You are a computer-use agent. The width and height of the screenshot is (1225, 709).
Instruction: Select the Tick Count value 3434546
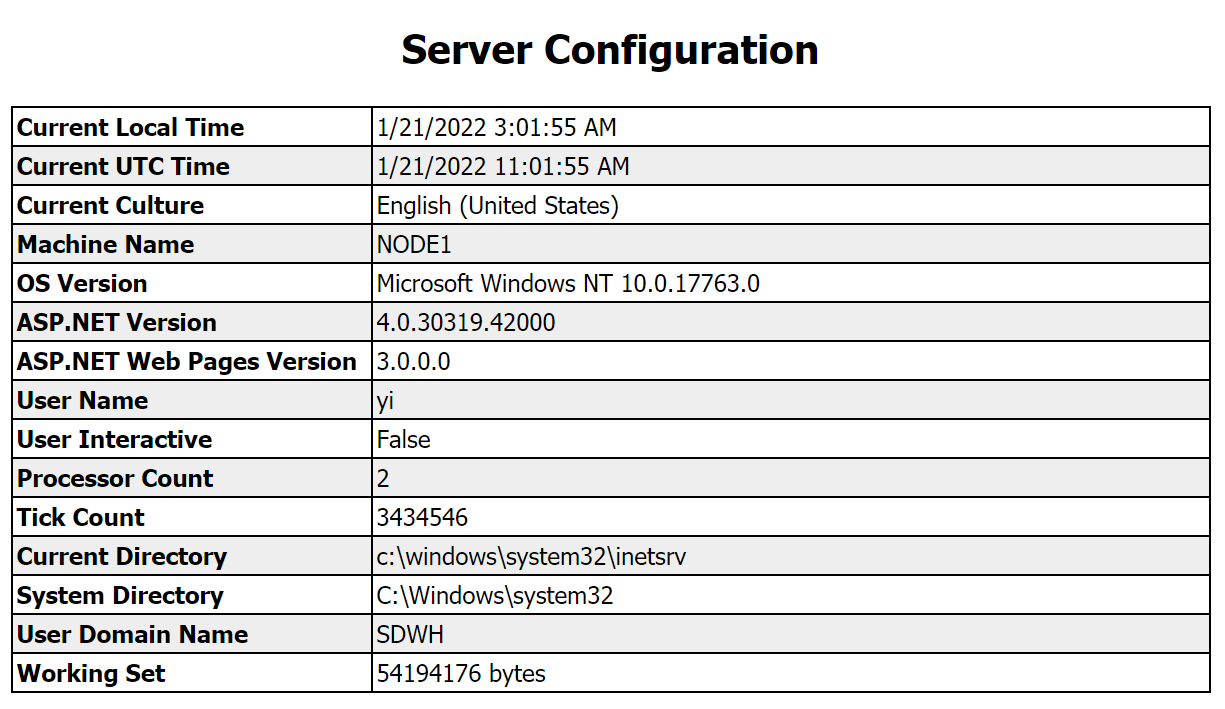pyautogui.click(x=422, y=518)
